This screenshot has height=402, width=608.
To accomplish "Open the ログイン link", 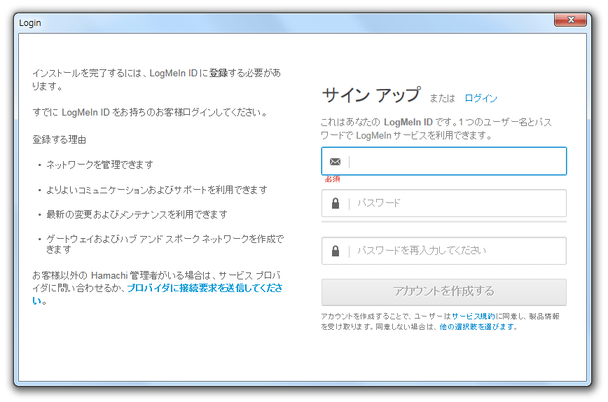I will tap(481, 98).
